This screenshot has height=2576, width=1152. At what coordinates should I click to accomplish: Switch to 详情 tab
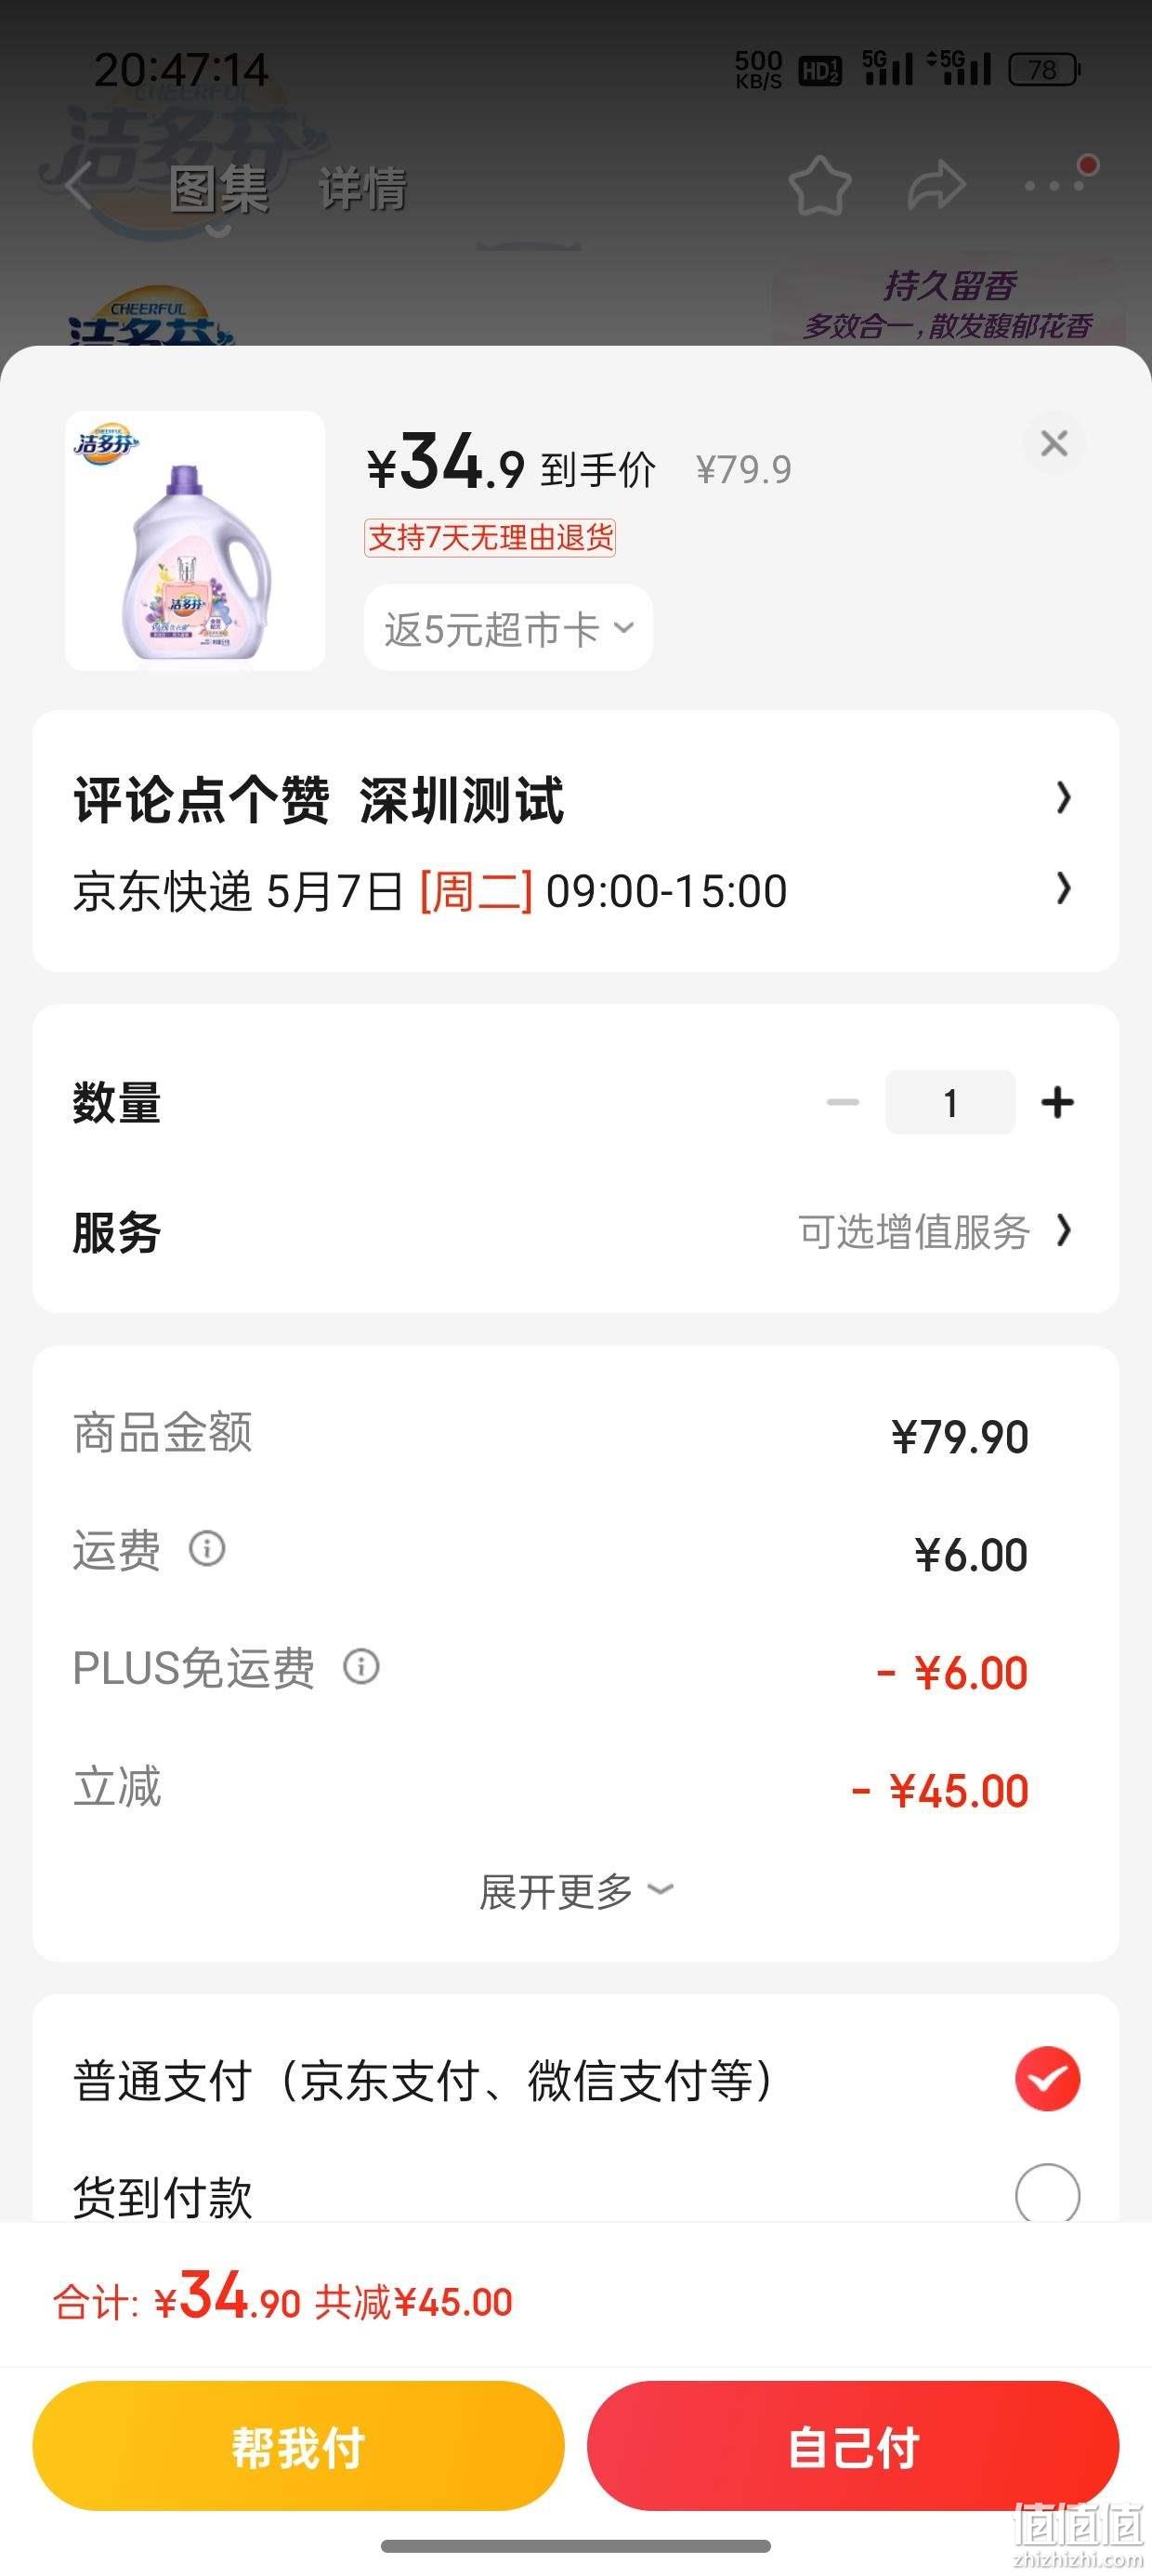coord(362,189)
